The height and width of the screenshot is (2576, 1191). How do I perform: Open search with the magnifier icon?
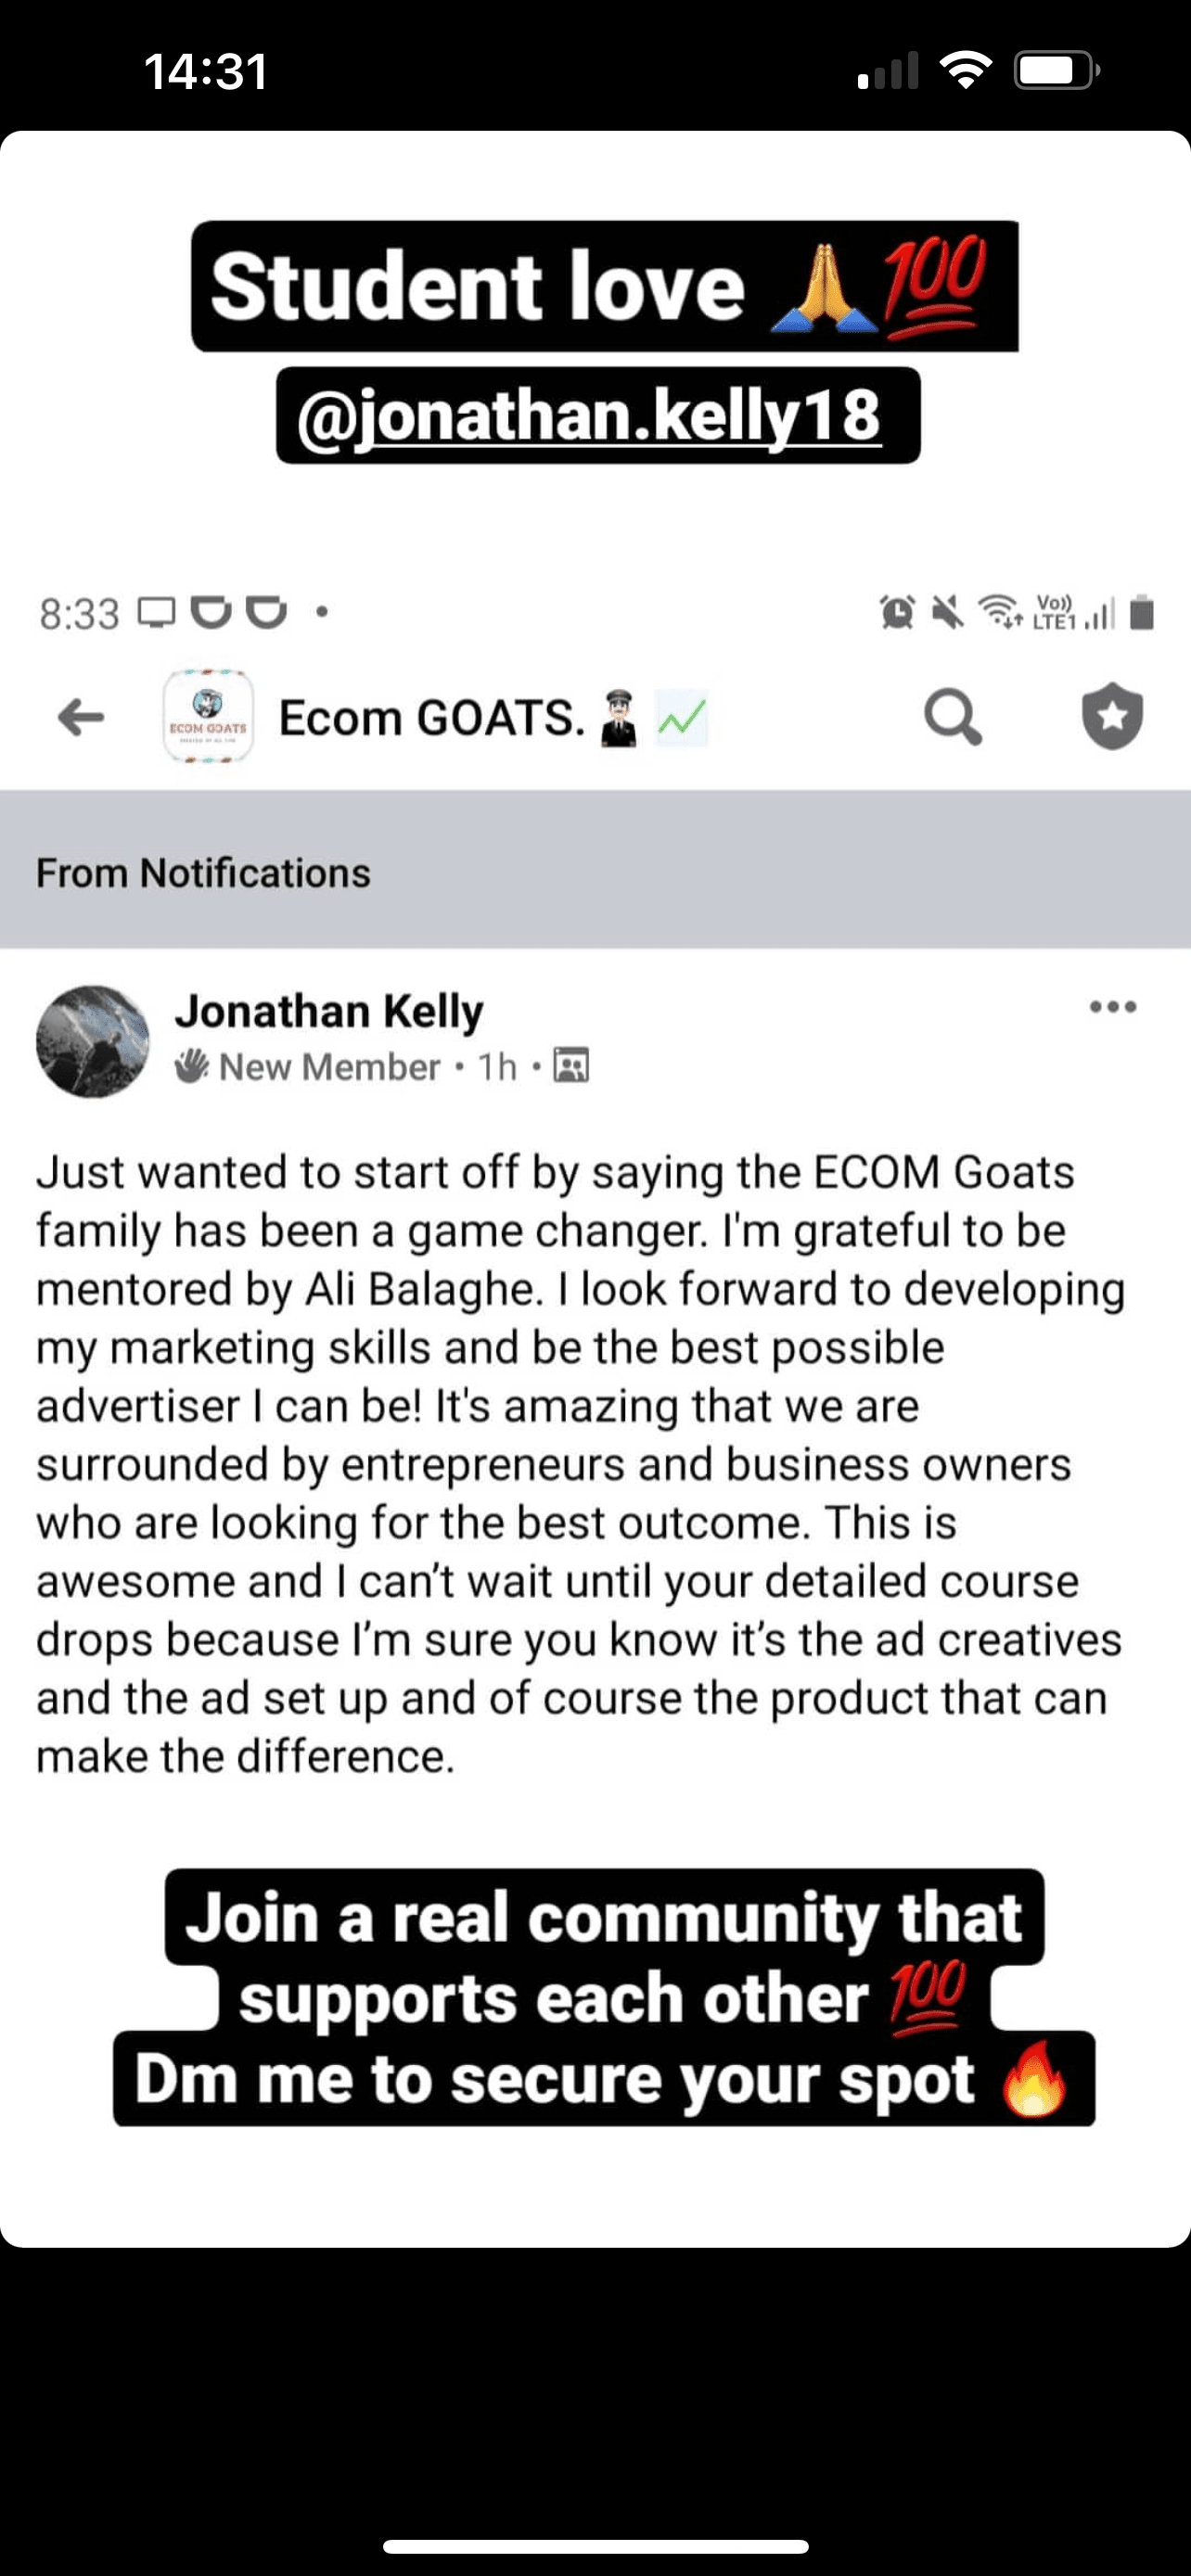coord(951,716)
